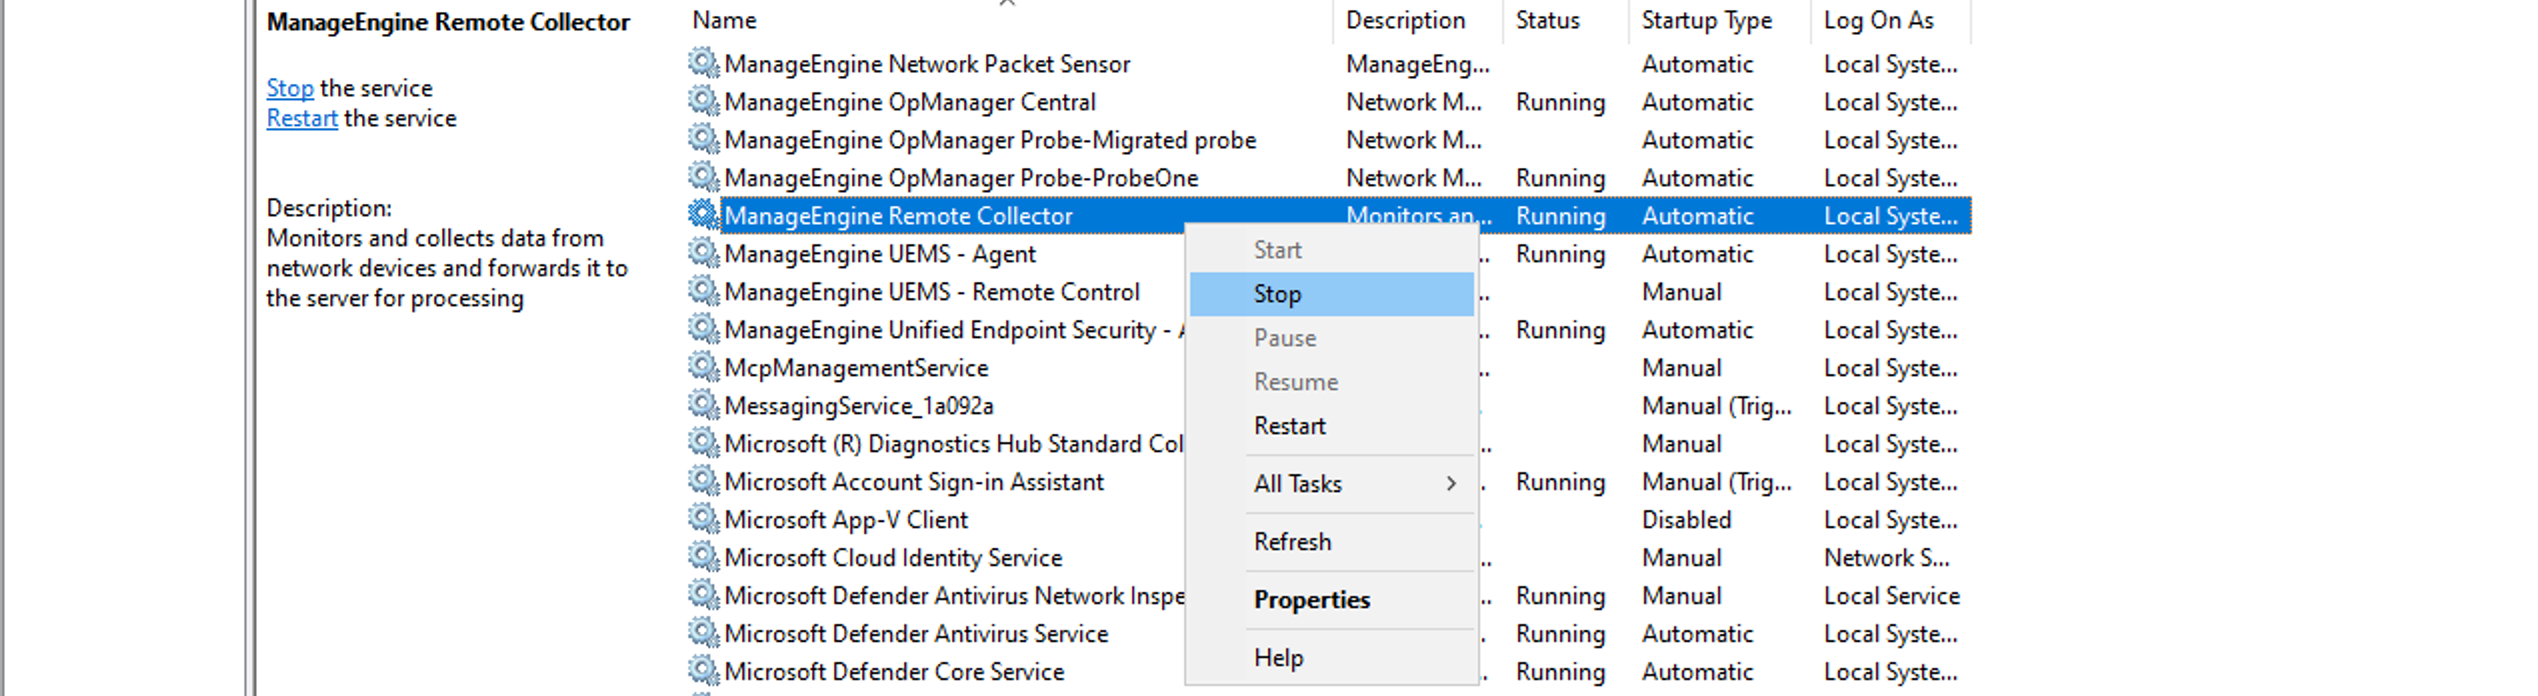
Task: Click gear icon for OpManager Probe-ProbeOne service
Action: pos(703,177)
